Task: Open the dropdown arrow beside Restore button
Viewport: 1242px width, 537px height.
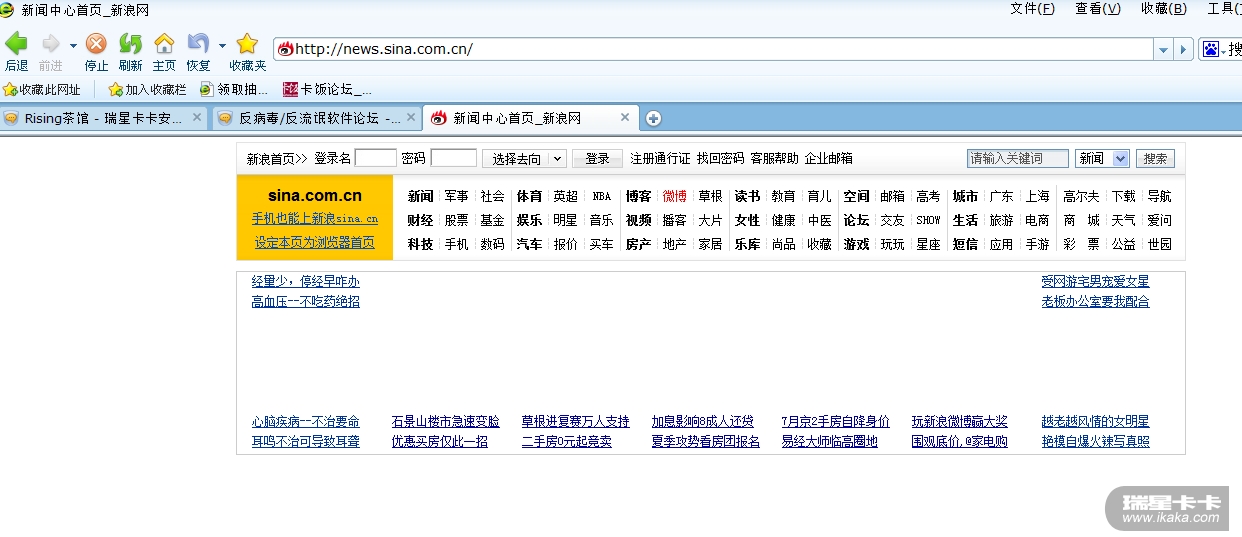Action: coord(222,45)
